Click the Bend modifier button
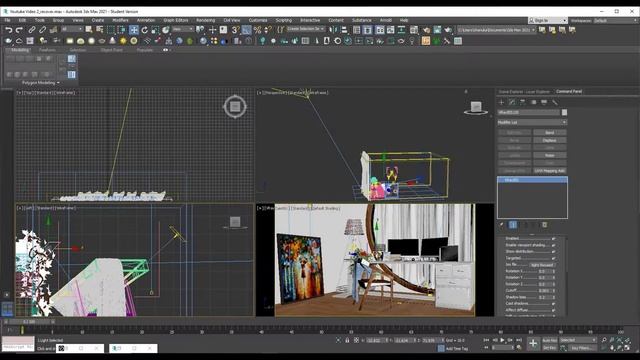The image size is (640, 360). click(x=549, y=133)
